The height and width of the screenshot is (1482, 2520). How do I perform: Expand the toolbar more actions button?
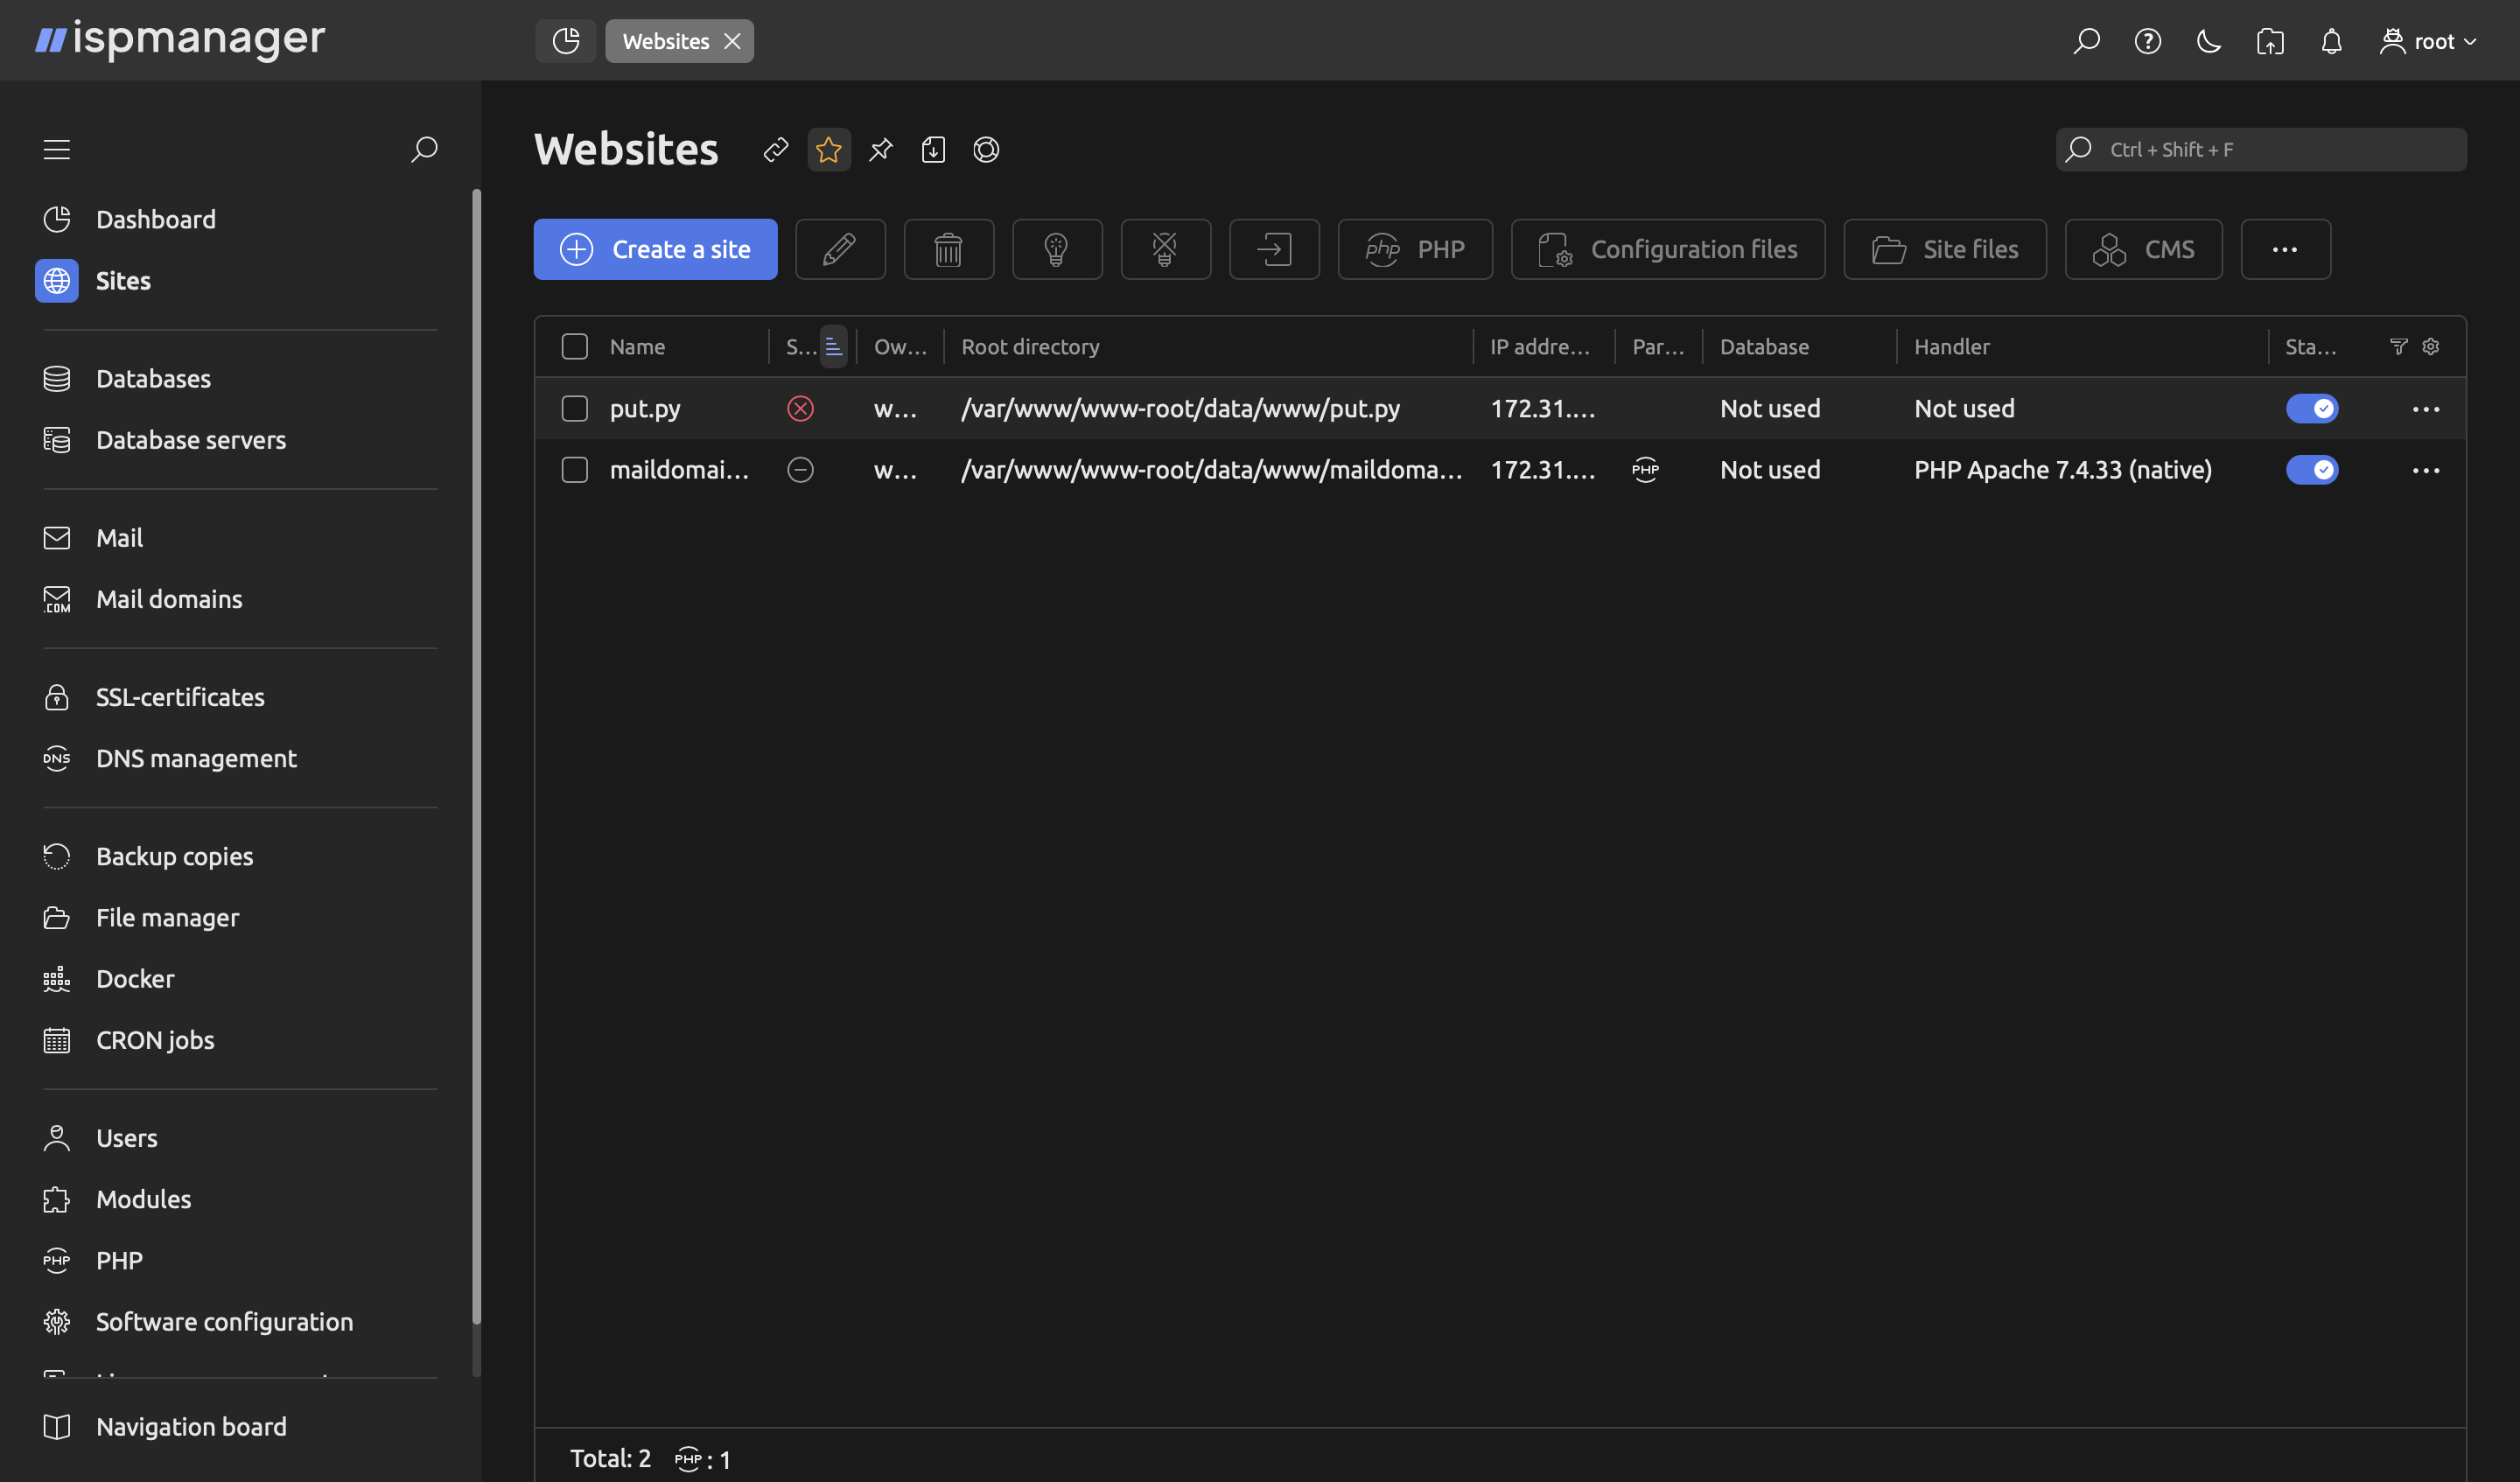point(2284,249)
